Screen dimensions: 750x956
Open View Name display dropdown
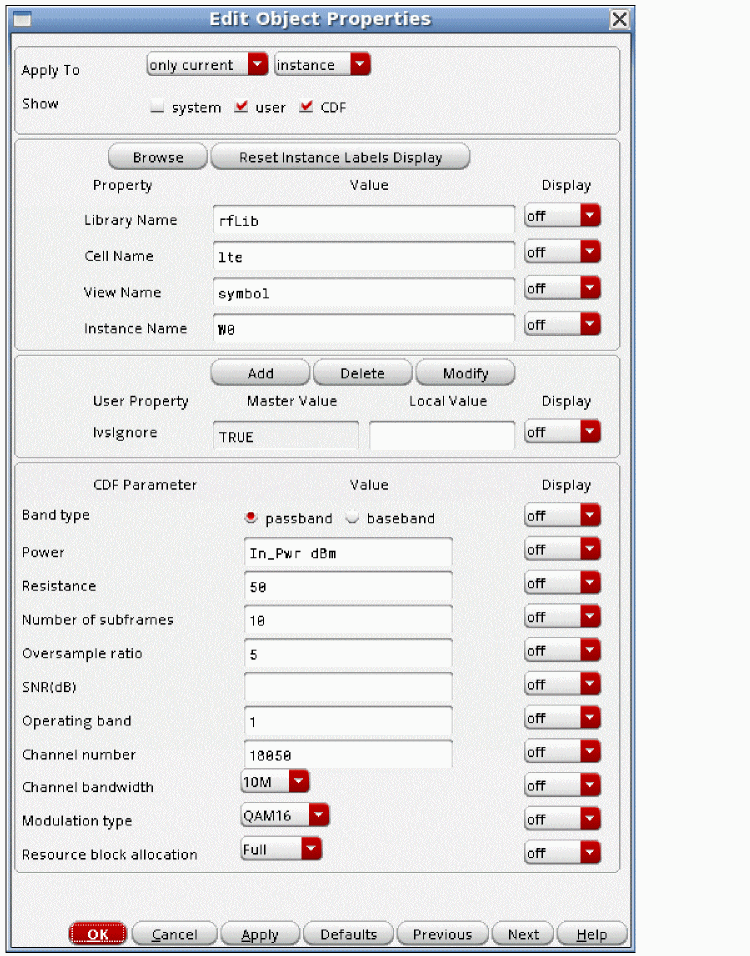[562, 288]
